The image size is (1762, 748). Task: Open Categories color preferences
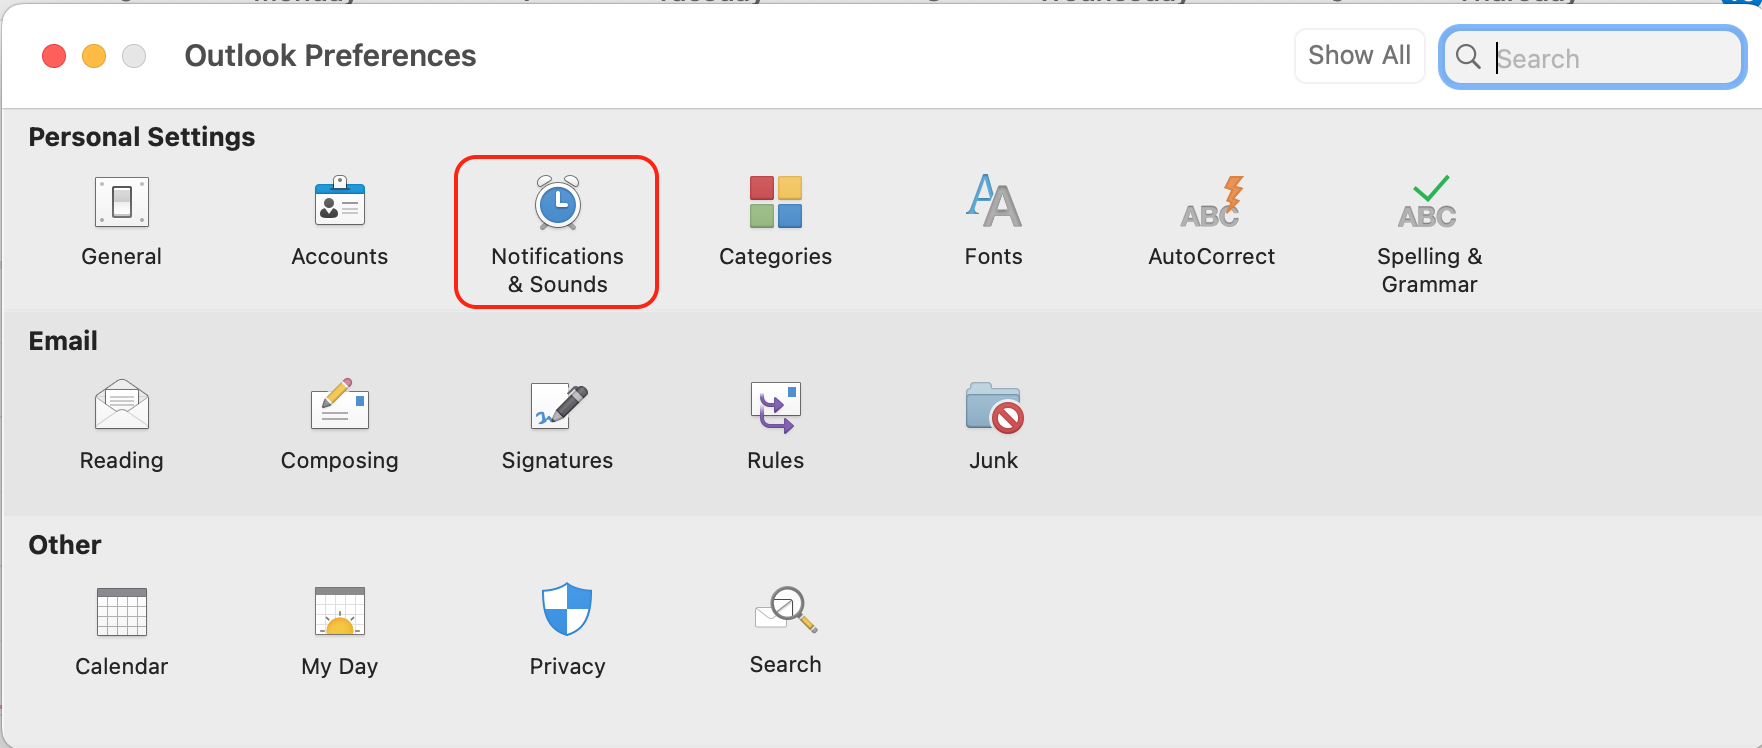click(x=776, y=222)
